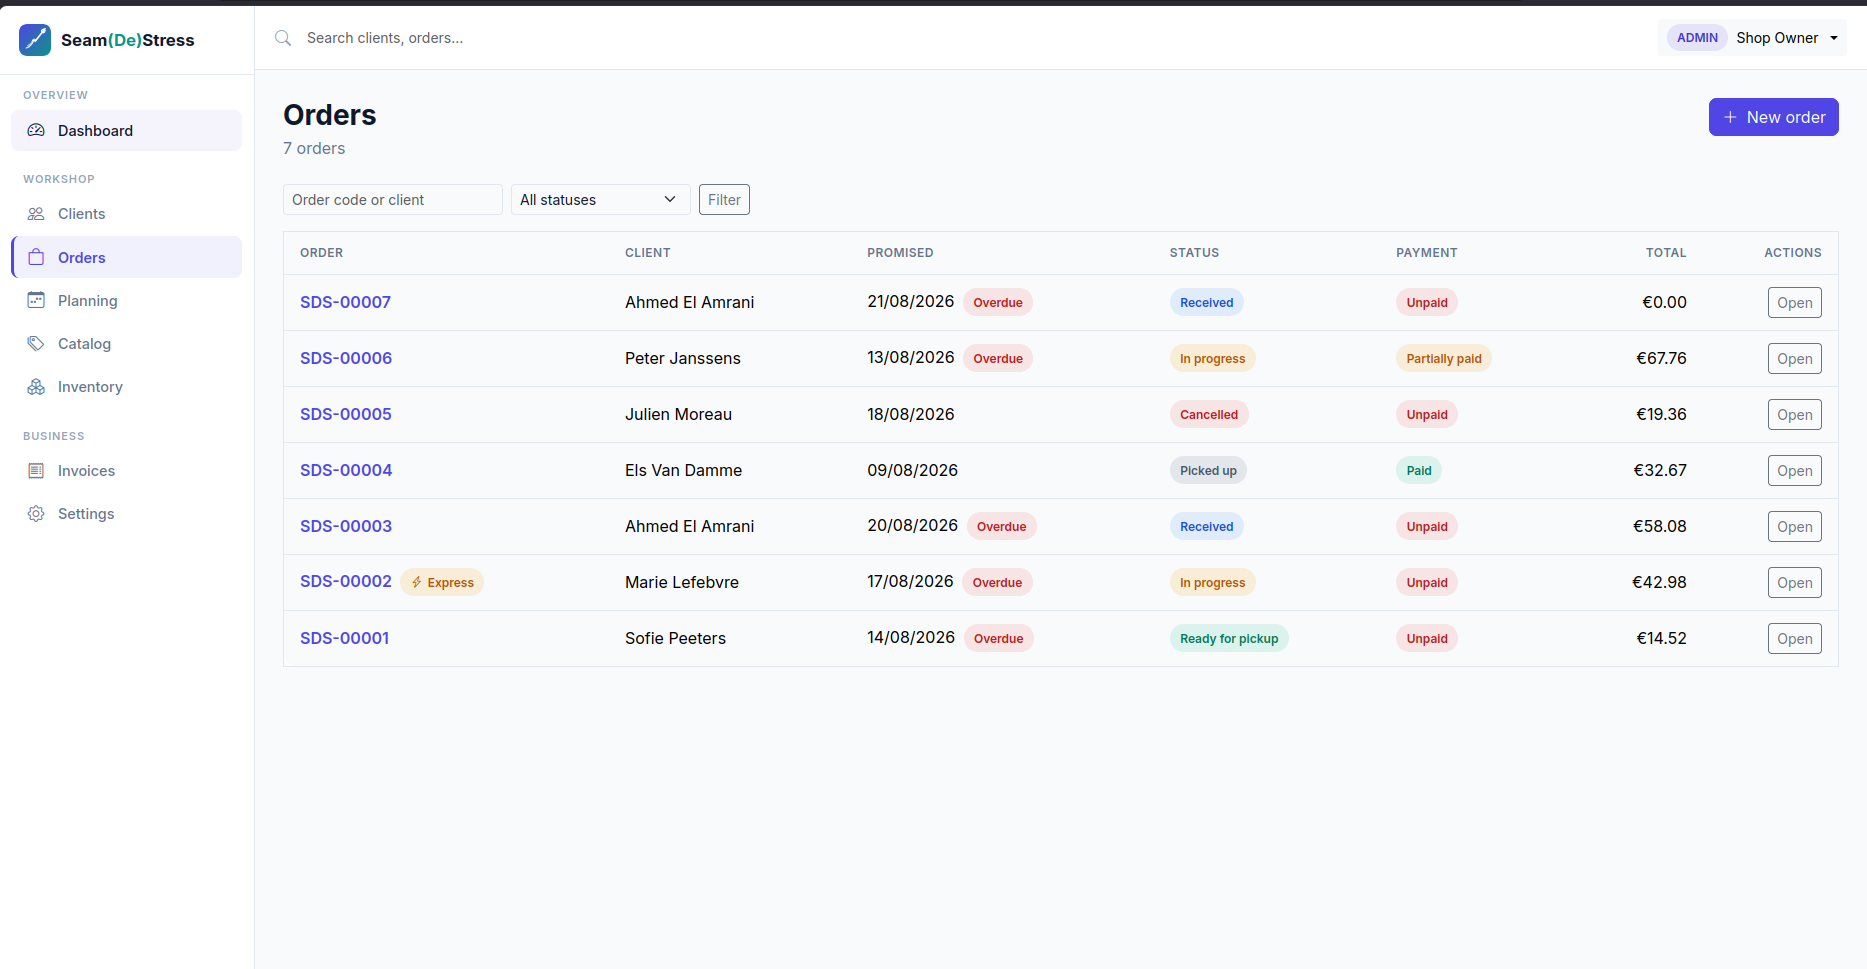
Task: Create a New order
Action: (x=1773, y=117)
